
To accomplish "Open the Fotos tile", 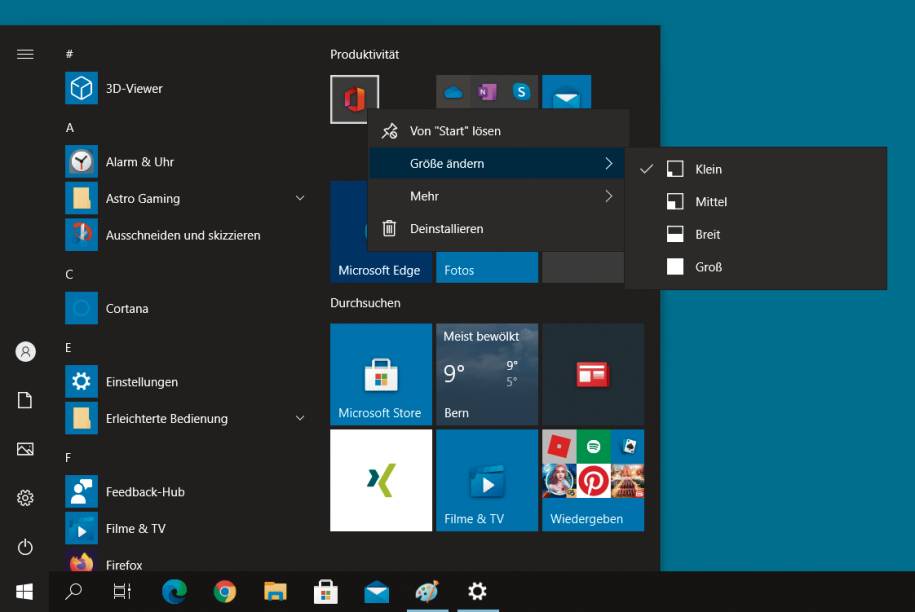I will (x=487, y=267).
